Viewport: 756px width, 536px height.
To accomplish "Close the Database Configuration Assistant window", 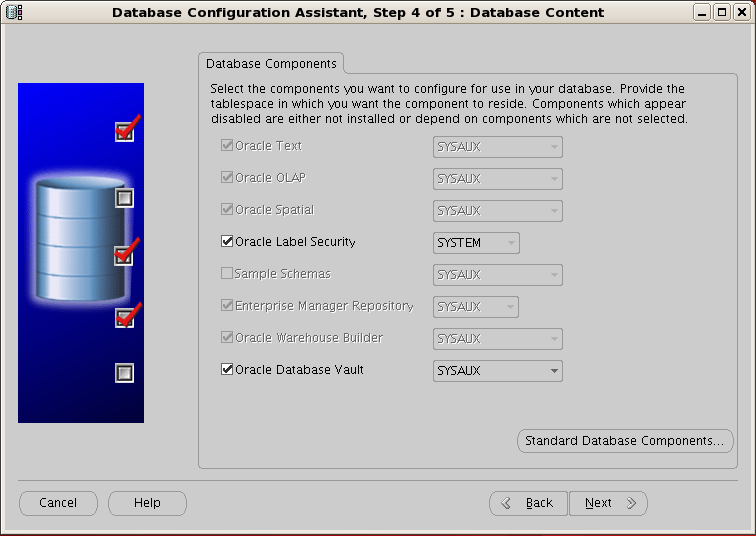I will click(x=742, y=12).
